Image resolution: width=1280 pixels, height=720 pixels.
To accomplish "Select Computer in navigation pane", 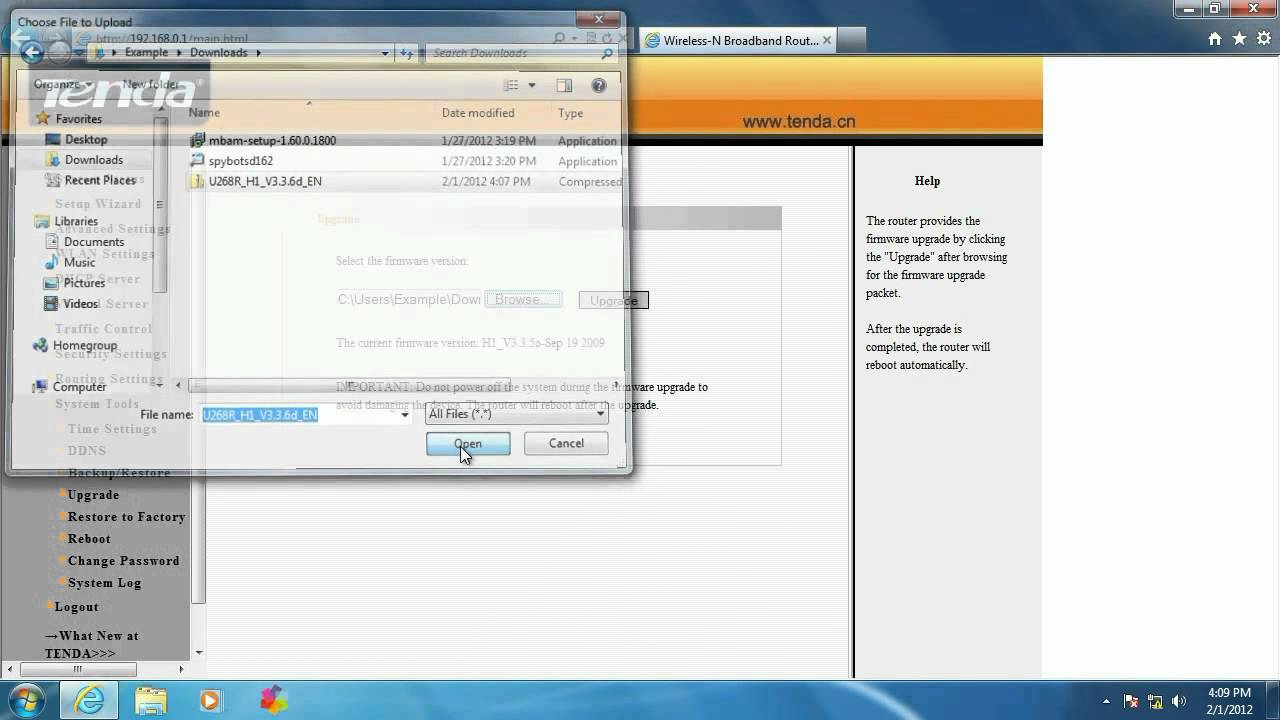I will point(79,387).
